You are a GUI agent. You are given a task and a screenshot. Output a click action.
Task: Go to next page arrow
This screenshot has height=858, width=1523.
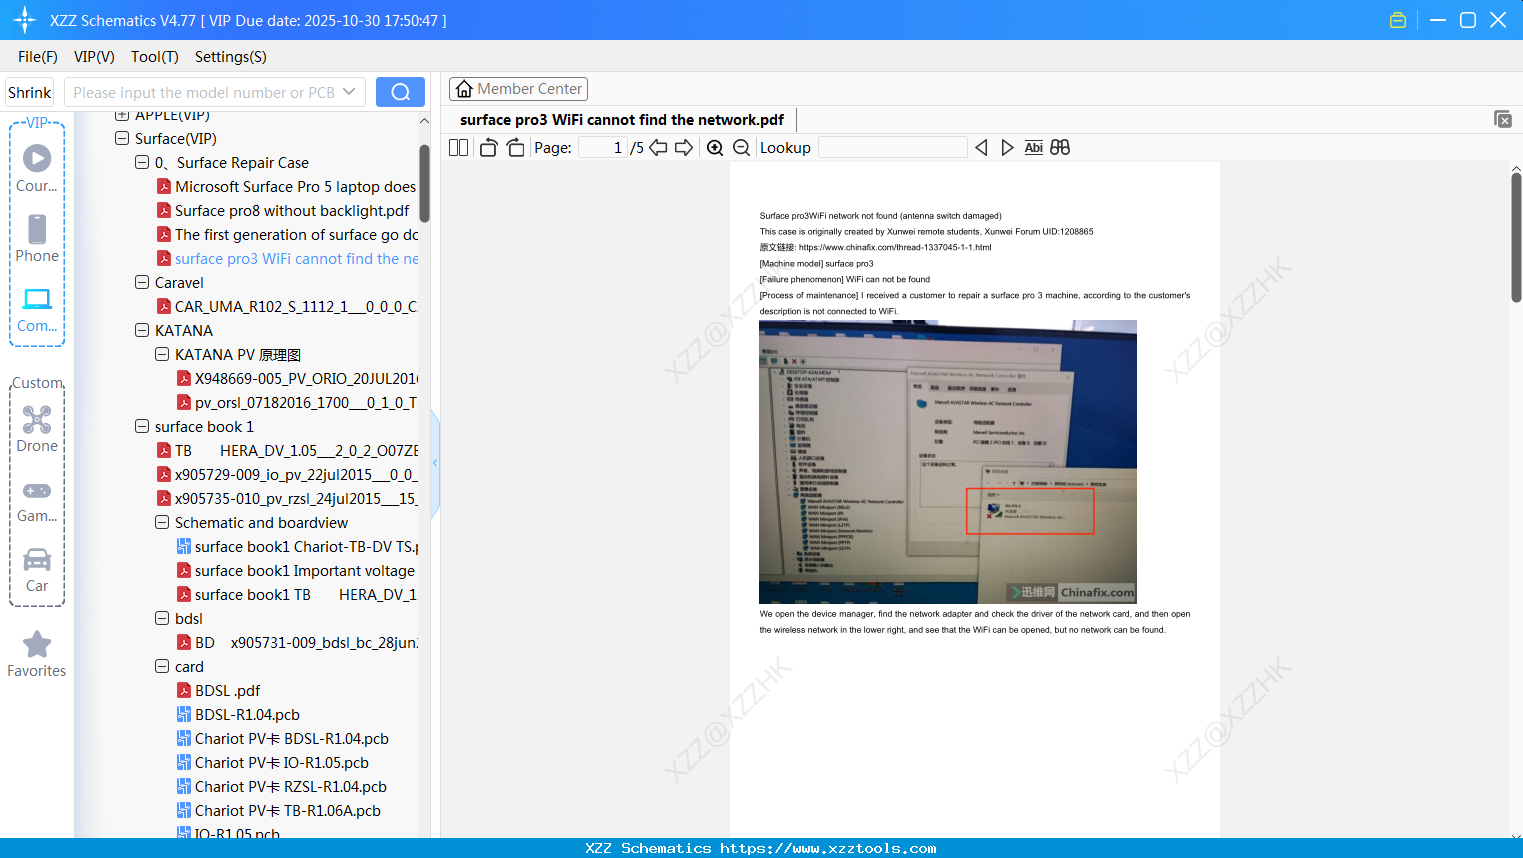click(684, 147)
